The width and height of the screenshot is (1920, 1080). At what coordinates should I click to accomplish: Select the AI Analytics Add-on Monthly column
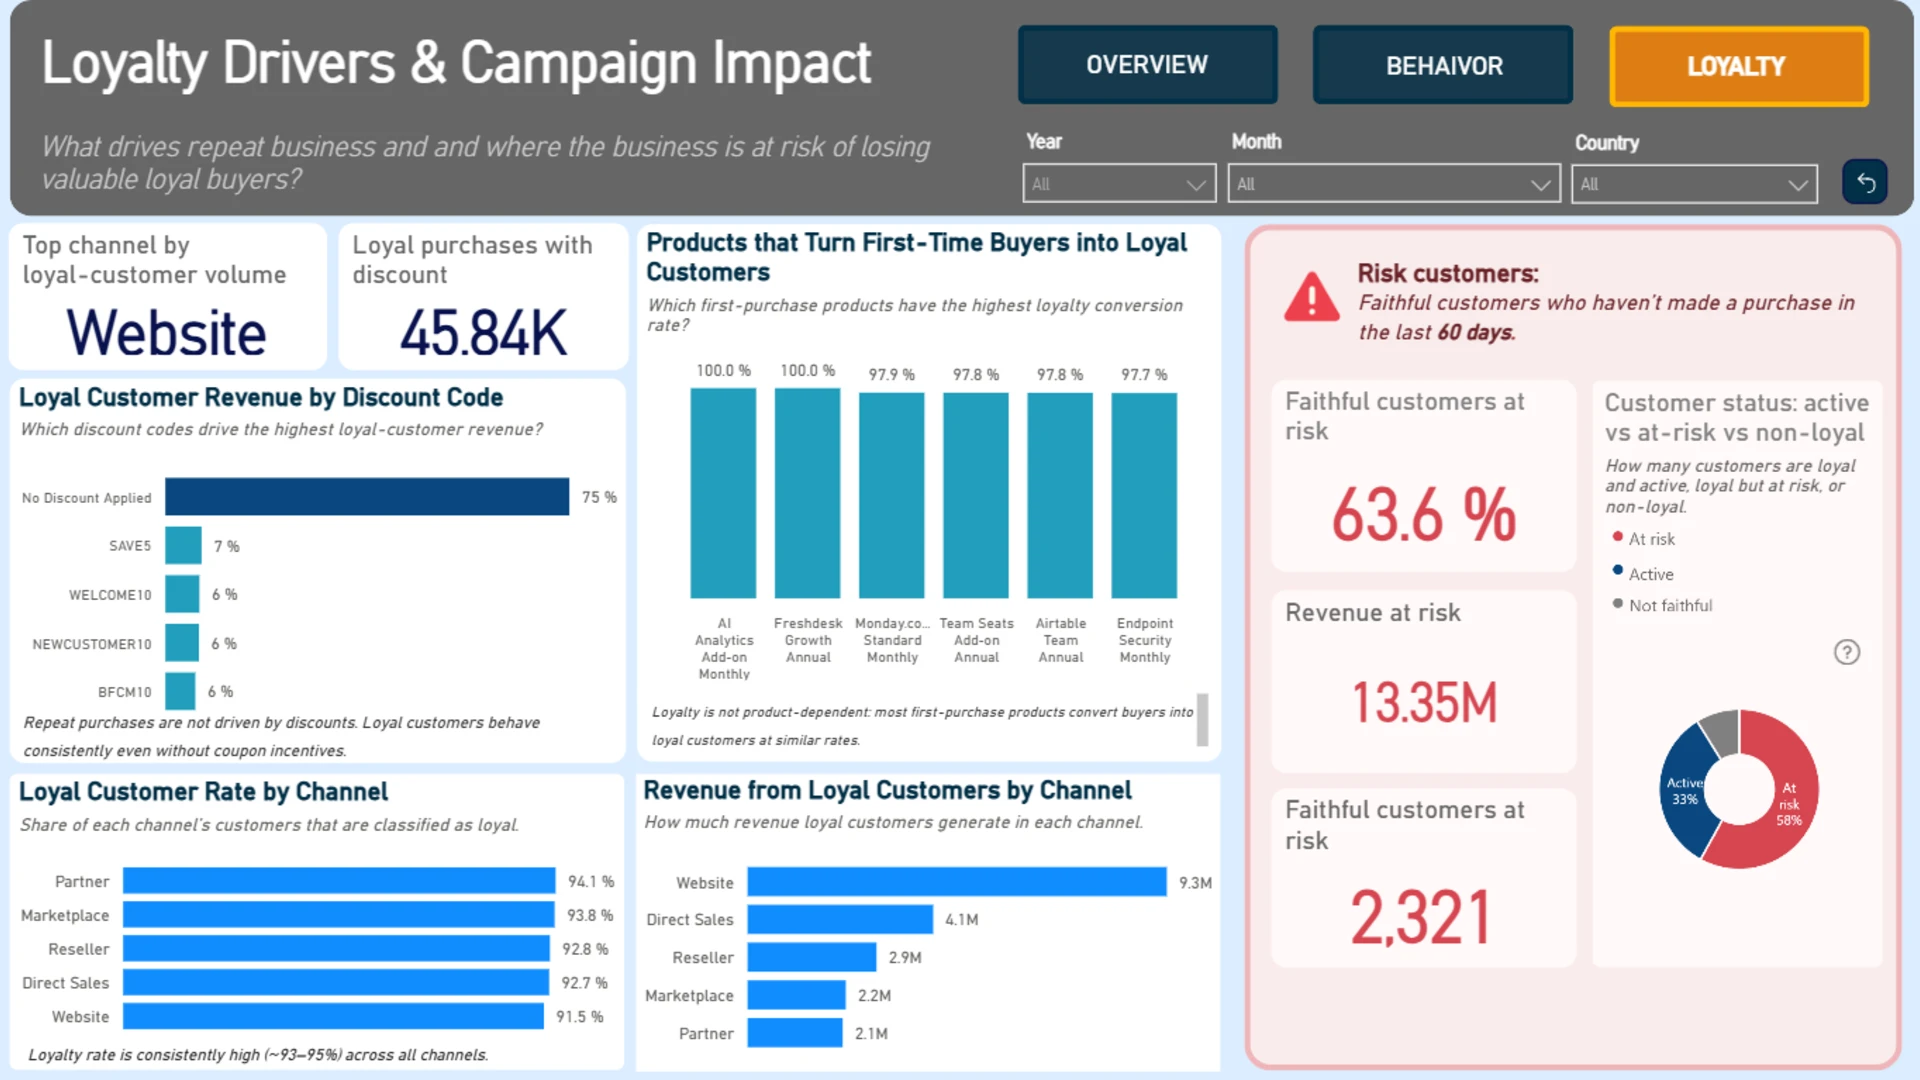(723, 493)
